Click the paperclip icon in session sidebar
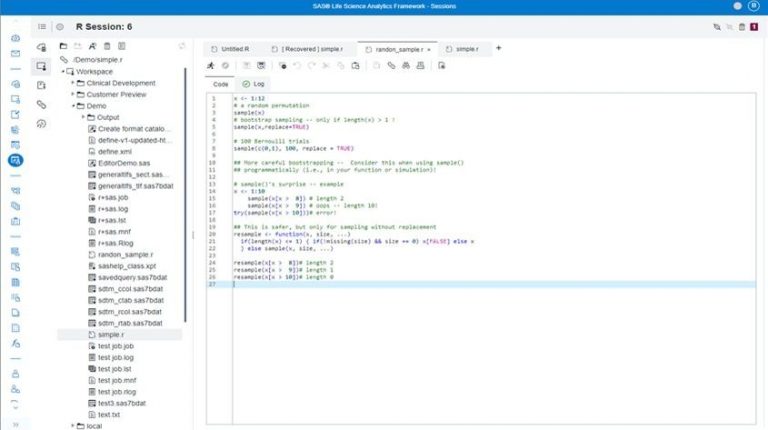The image size is (768, 430). (41, 104)
